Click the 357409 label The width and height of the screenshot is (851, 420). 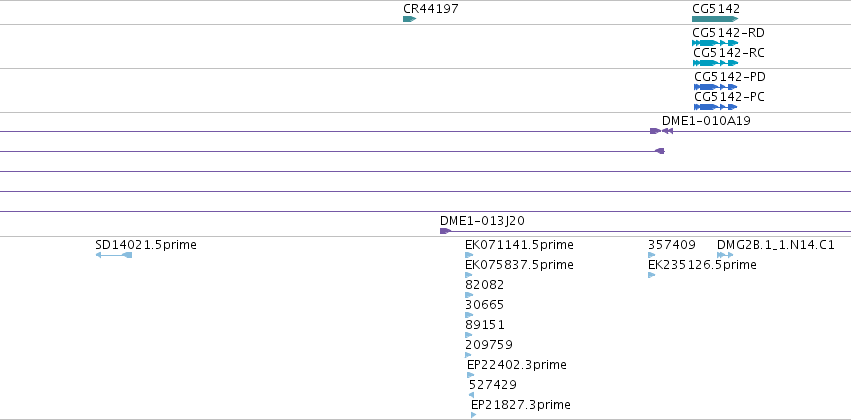[672, 245]
